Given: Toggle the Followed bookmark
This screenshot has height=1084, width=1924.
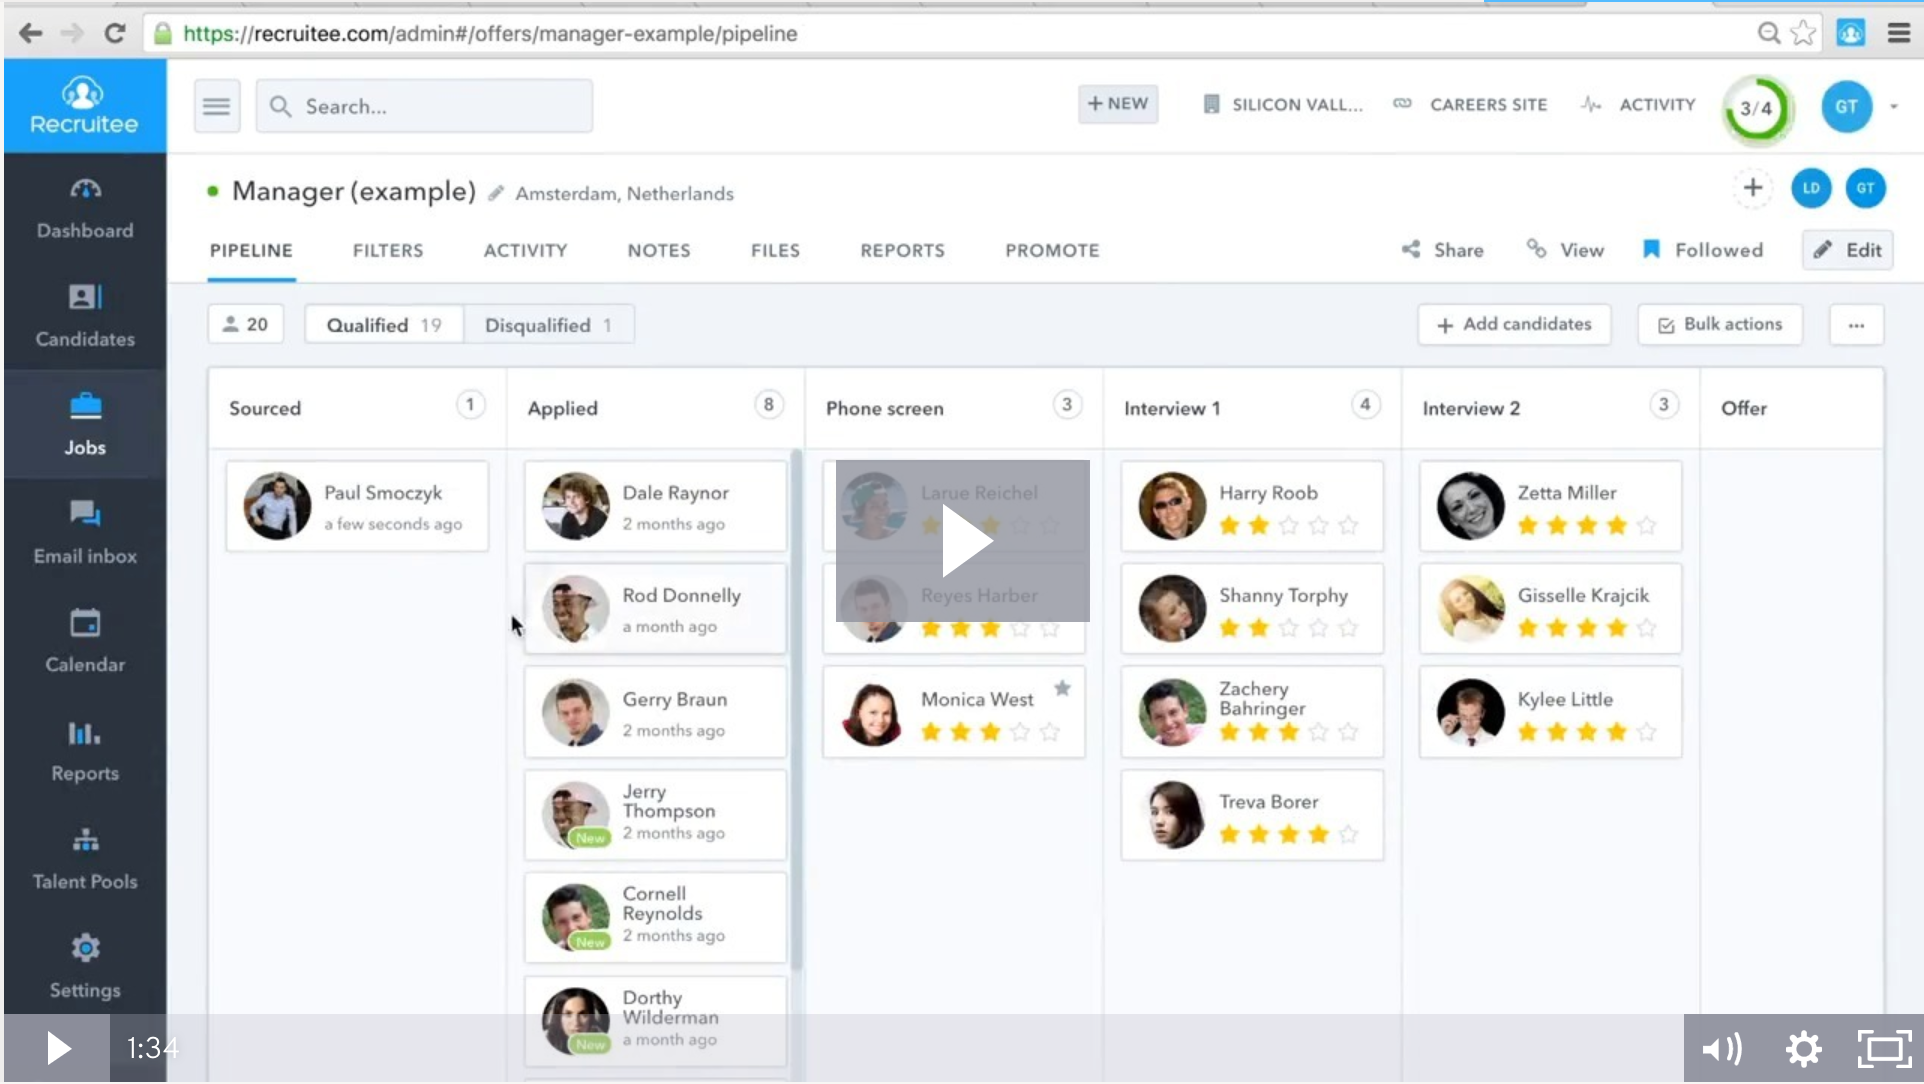Looking at the screenshot, I should pos(1702,250).
